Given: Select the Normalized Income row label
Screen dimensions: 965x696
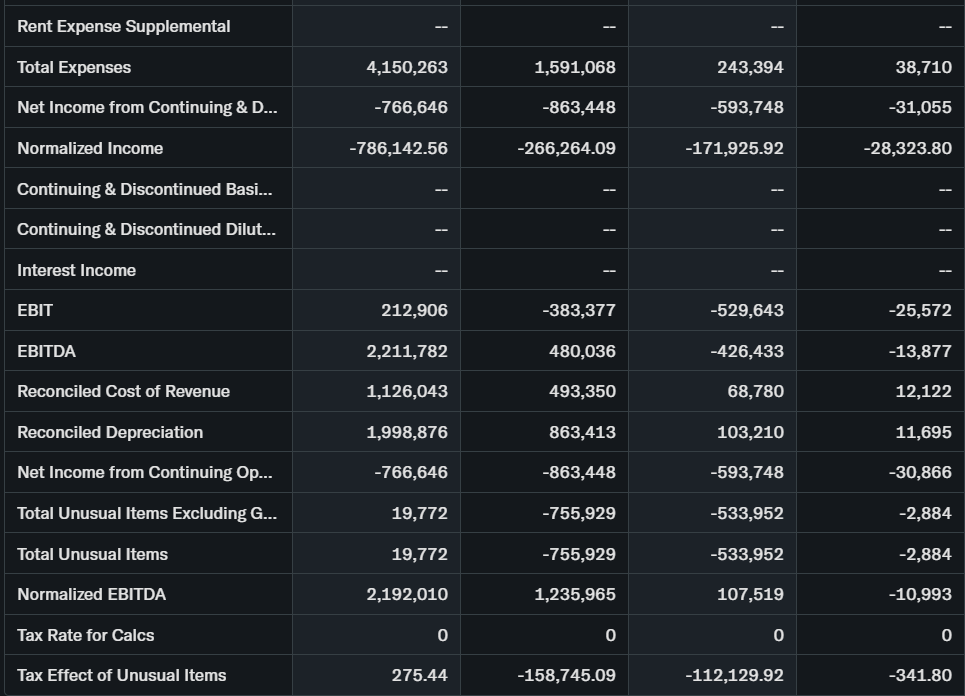Looking at the screenshot, I should point(90,148).
